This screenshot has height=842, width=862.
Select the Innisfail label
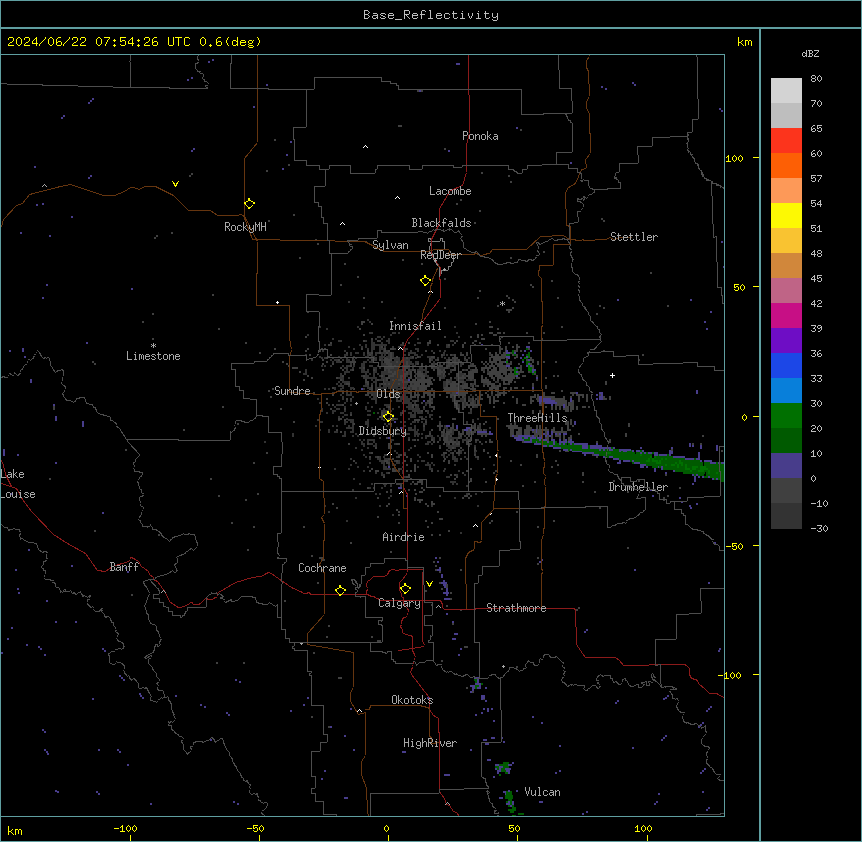(415, 326)
